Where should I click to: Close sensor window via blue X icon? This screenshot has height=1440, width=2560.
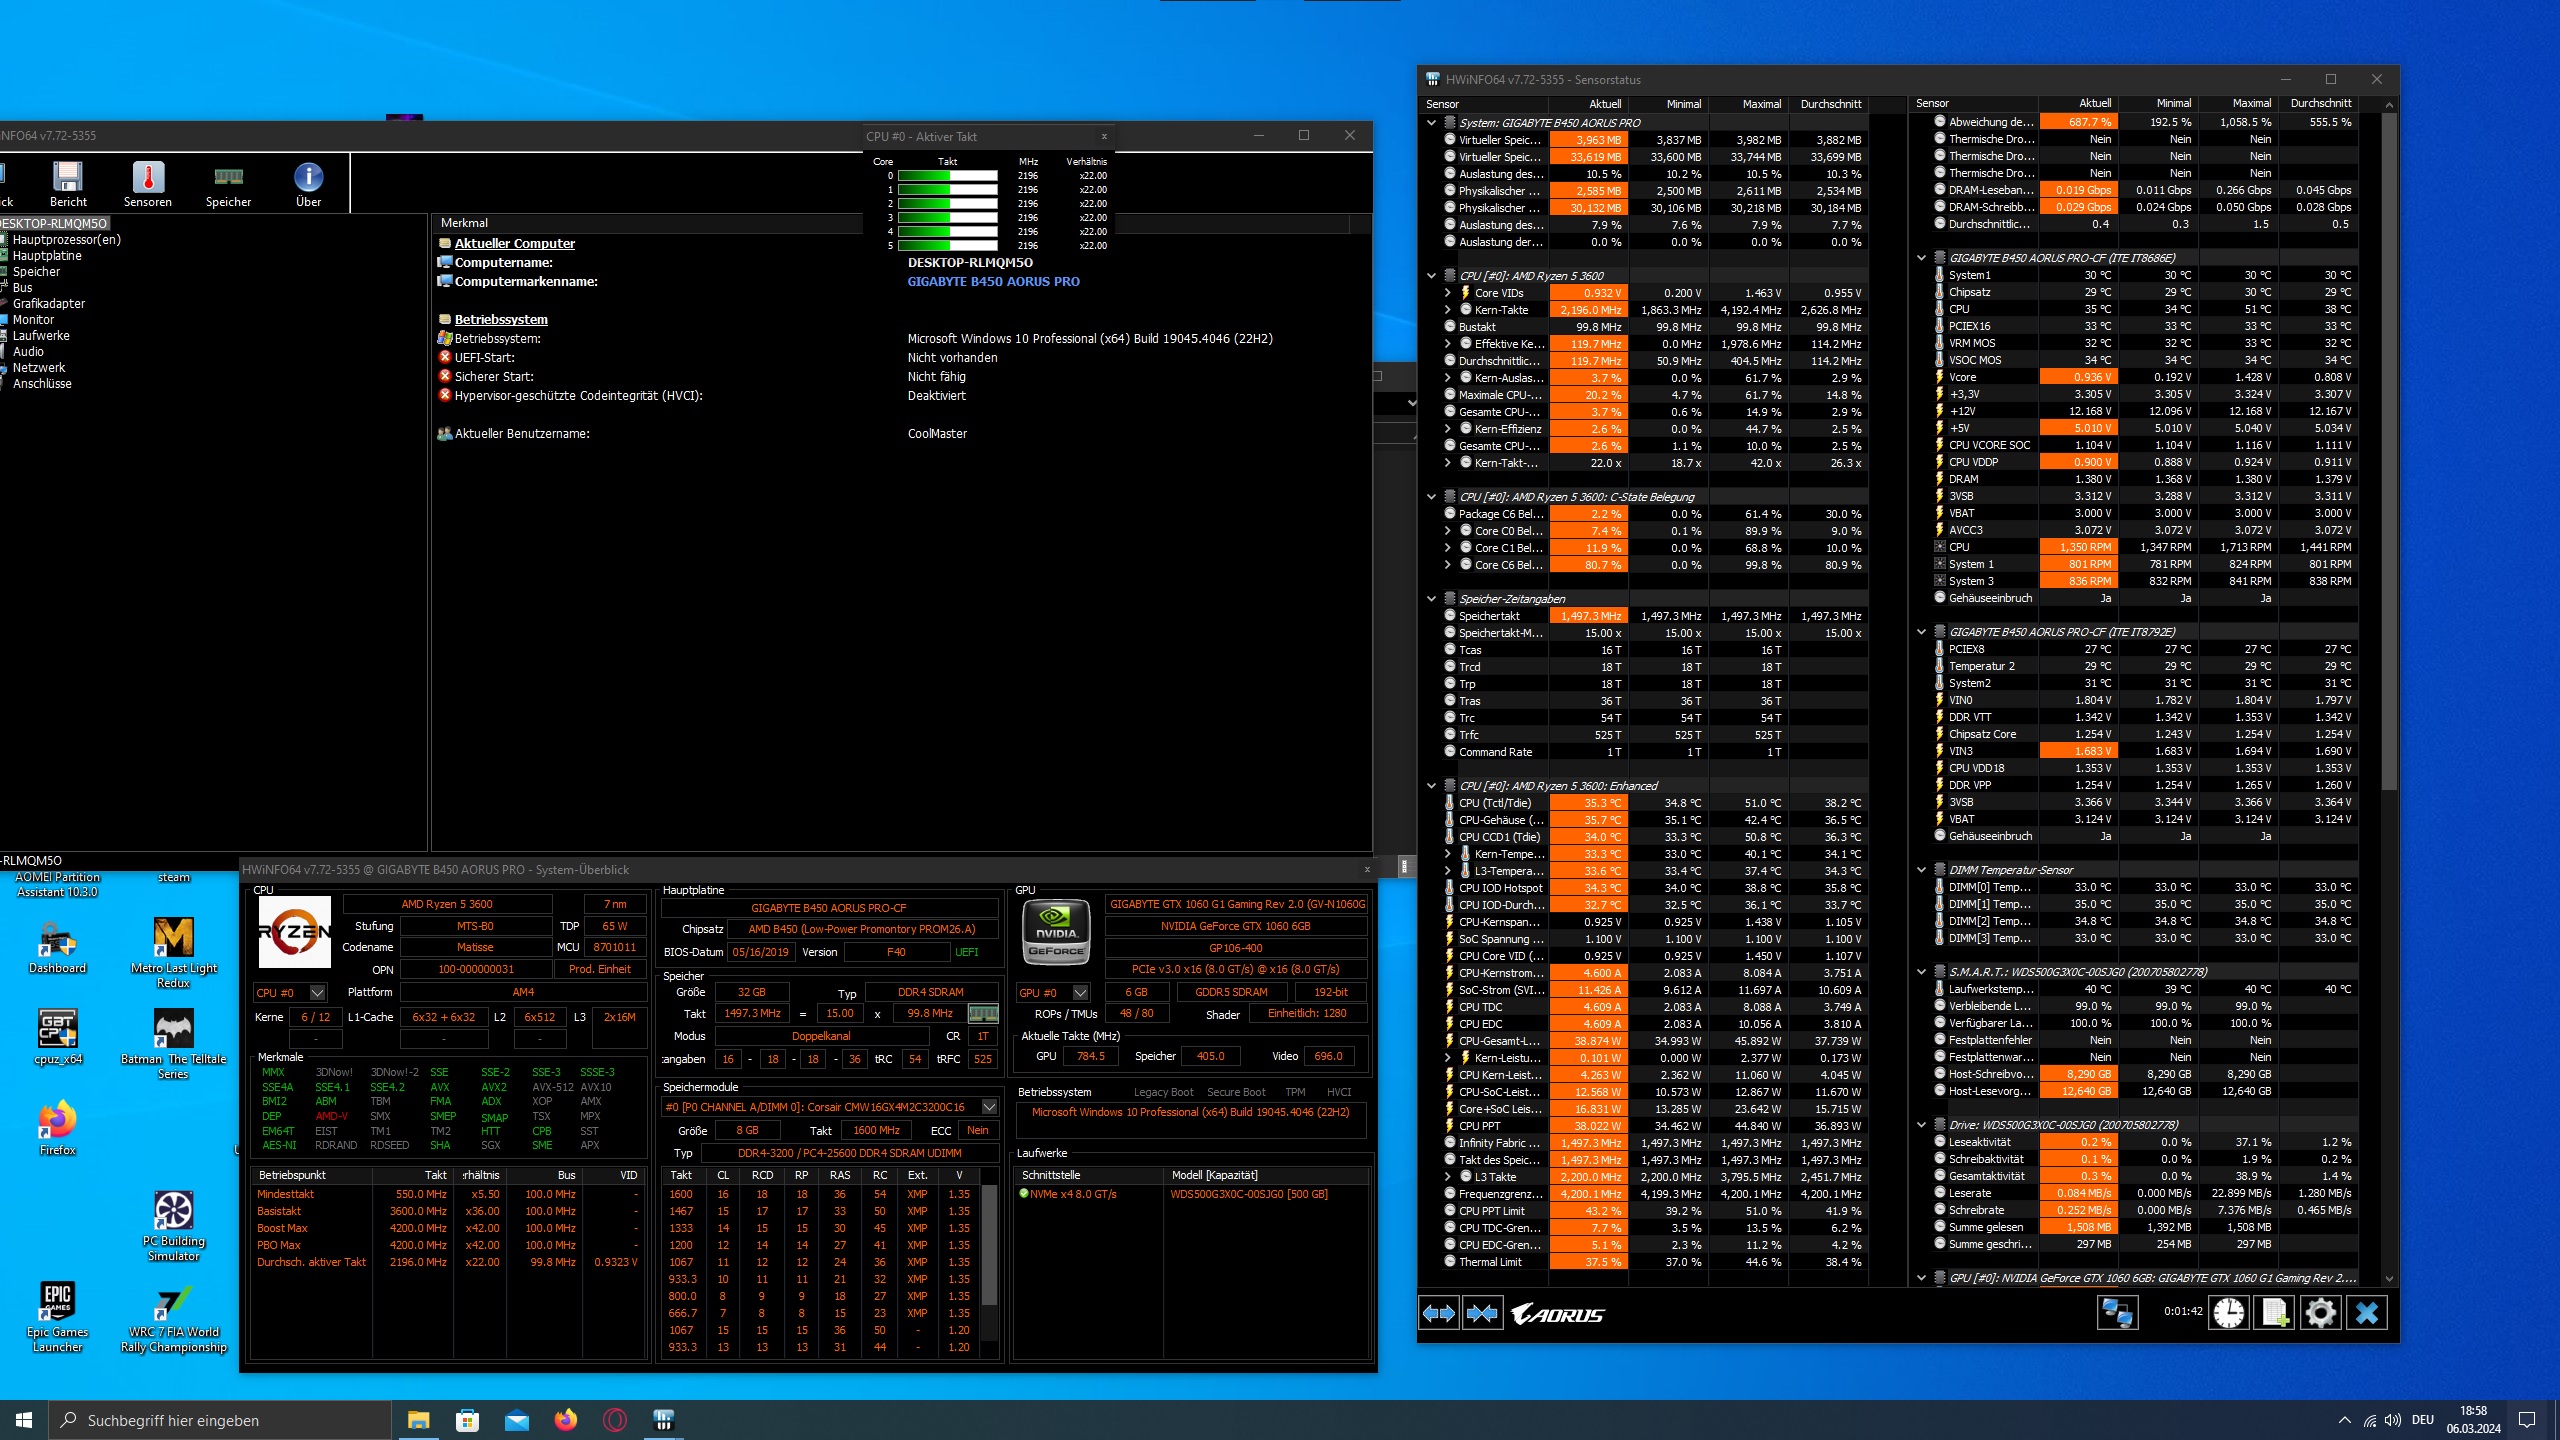tap(2366, 1313)
